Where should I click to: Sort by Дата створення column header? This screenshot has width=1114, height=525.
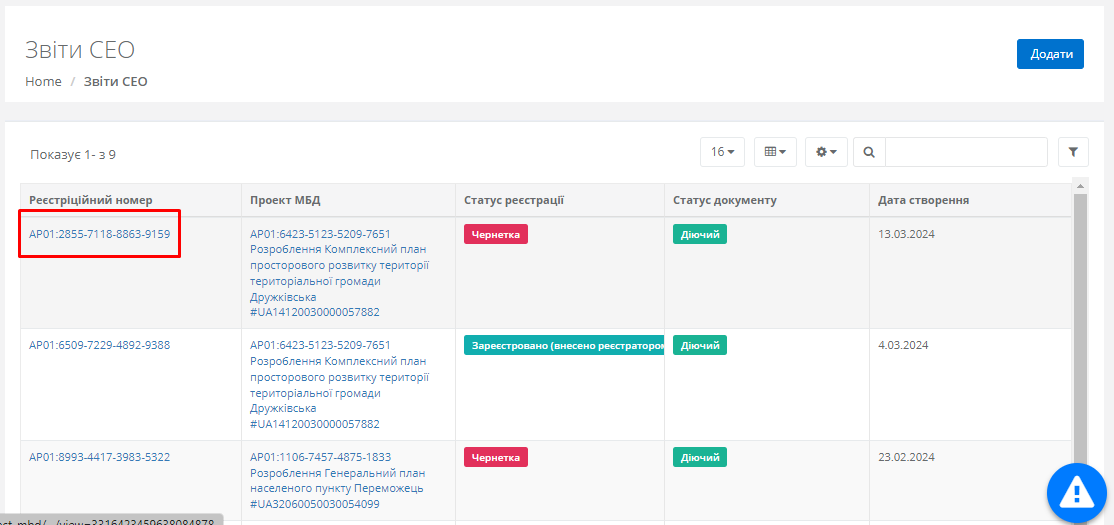click(x=923, y=200)
